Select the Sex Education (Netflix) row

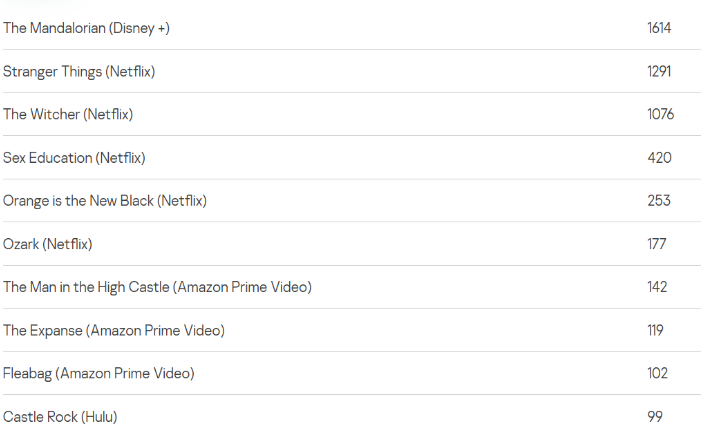74,157
